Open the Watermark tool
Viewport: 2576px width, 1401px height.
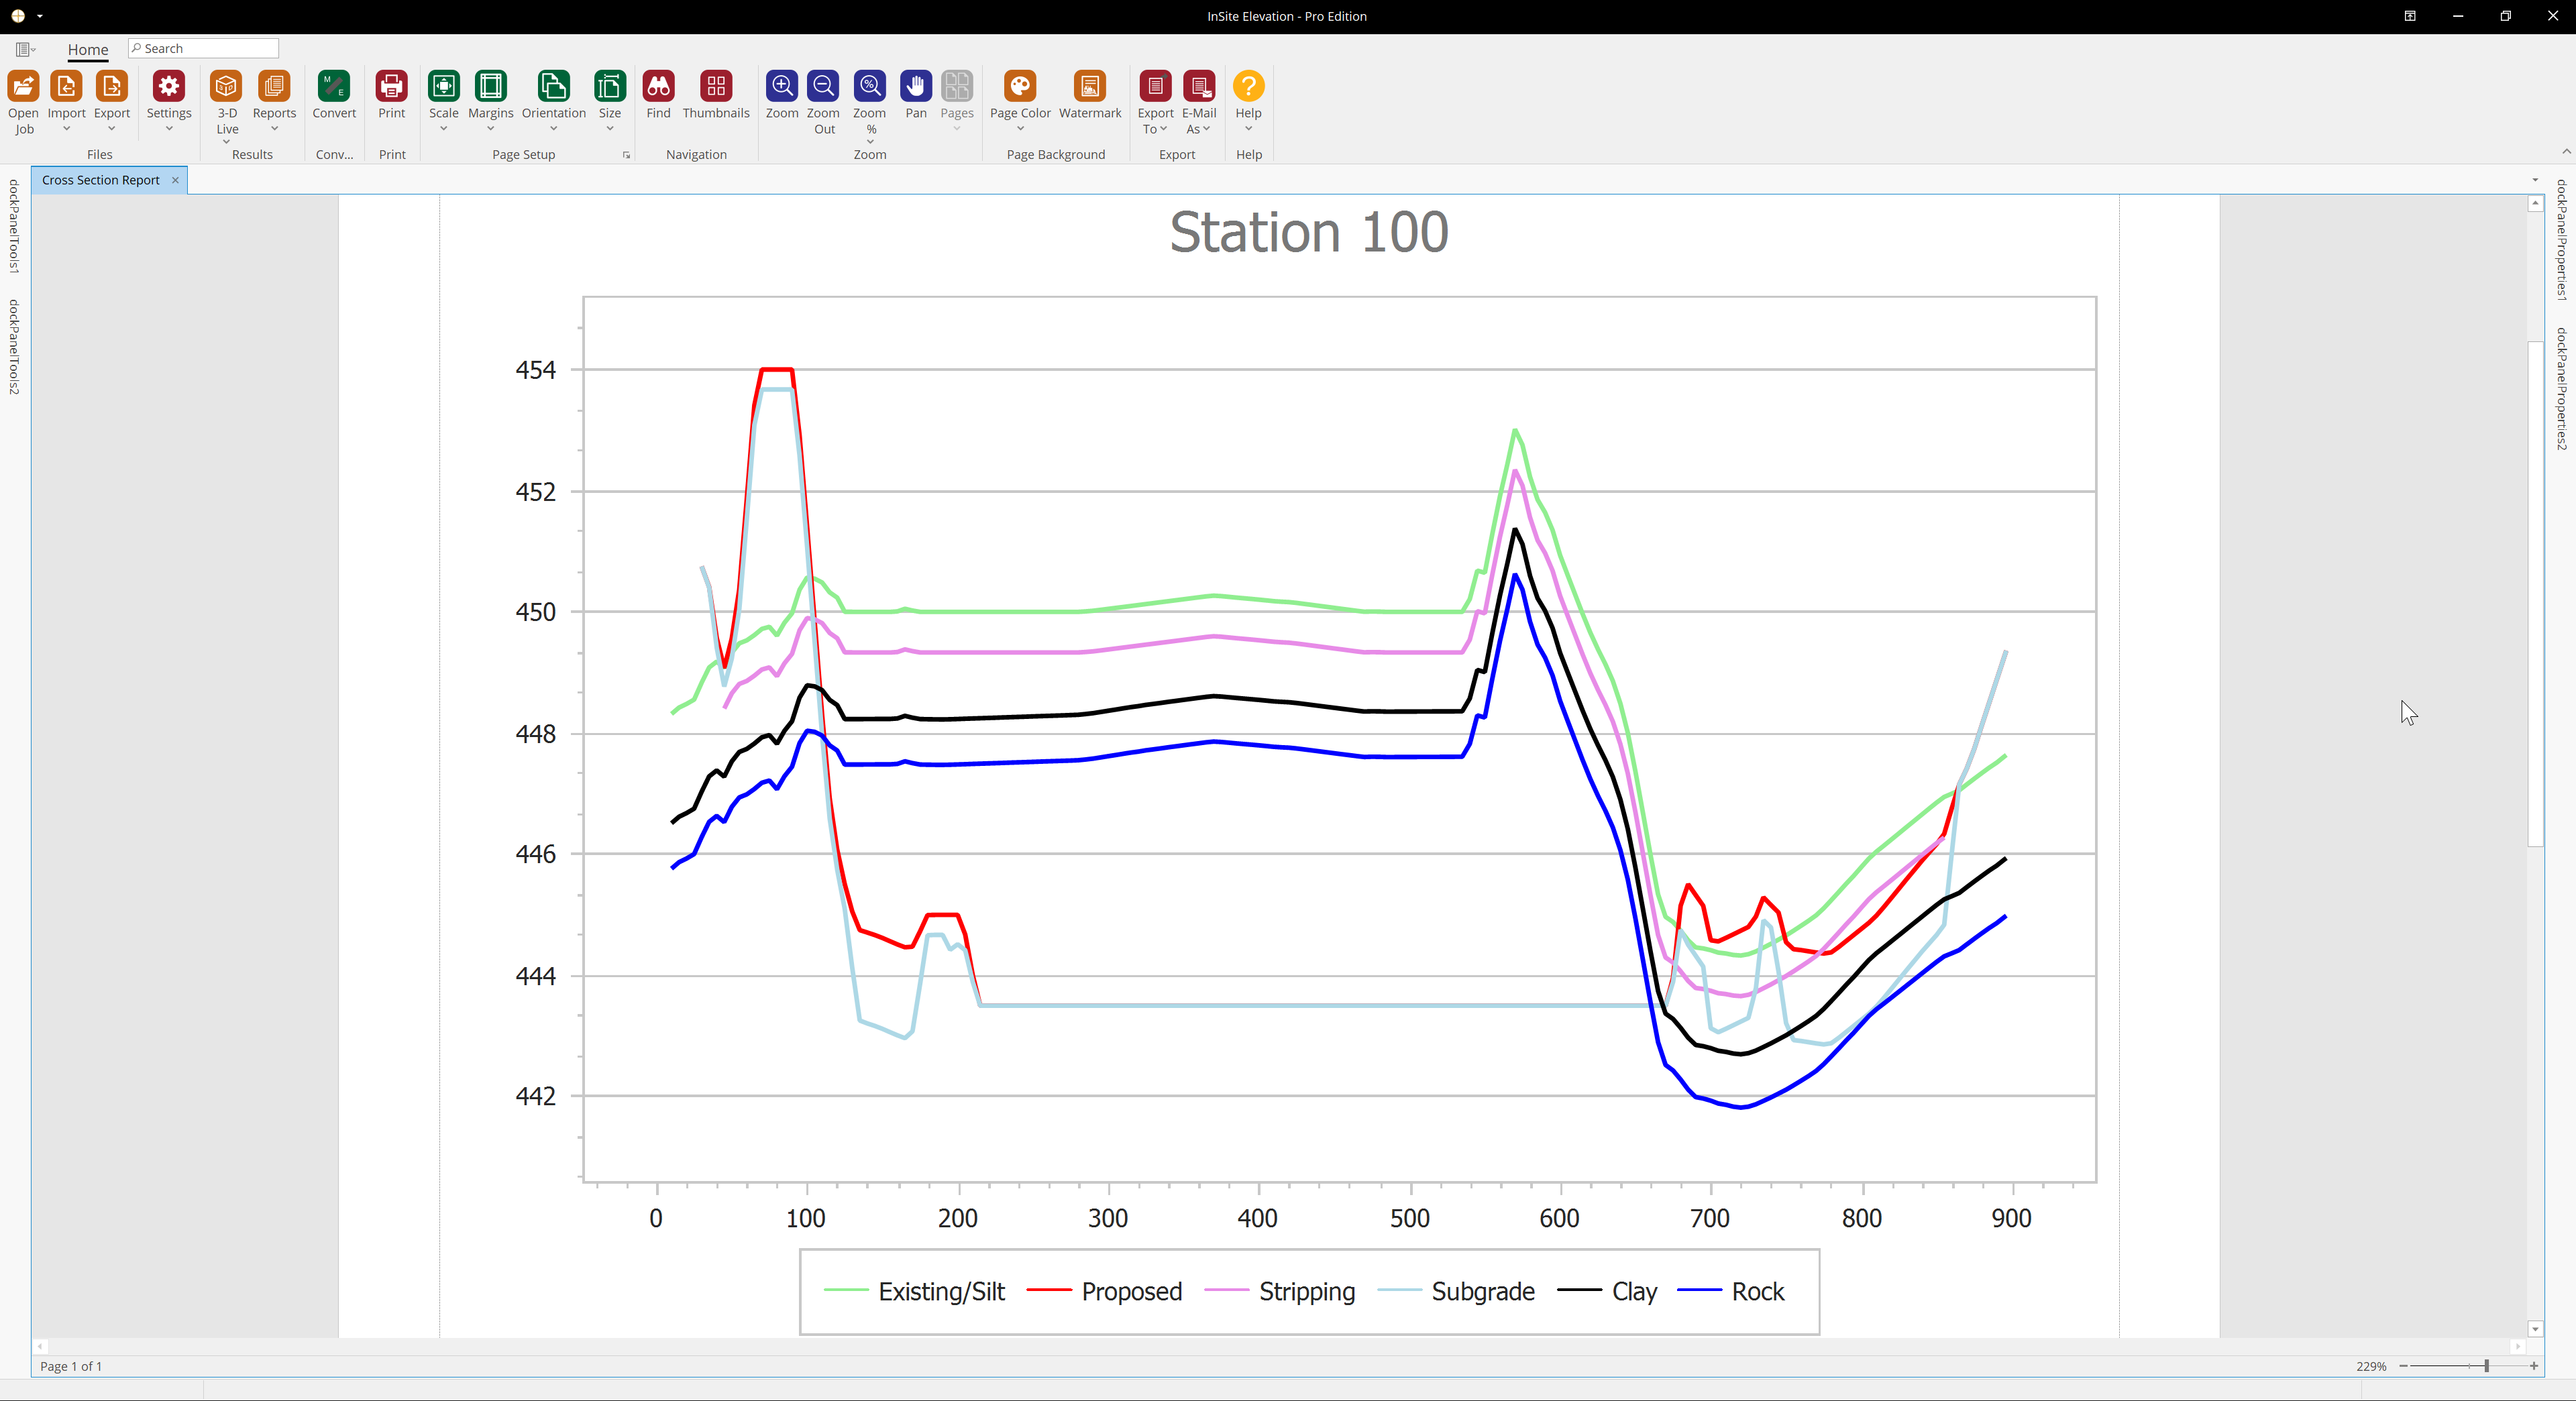(x=1089, y=87)
